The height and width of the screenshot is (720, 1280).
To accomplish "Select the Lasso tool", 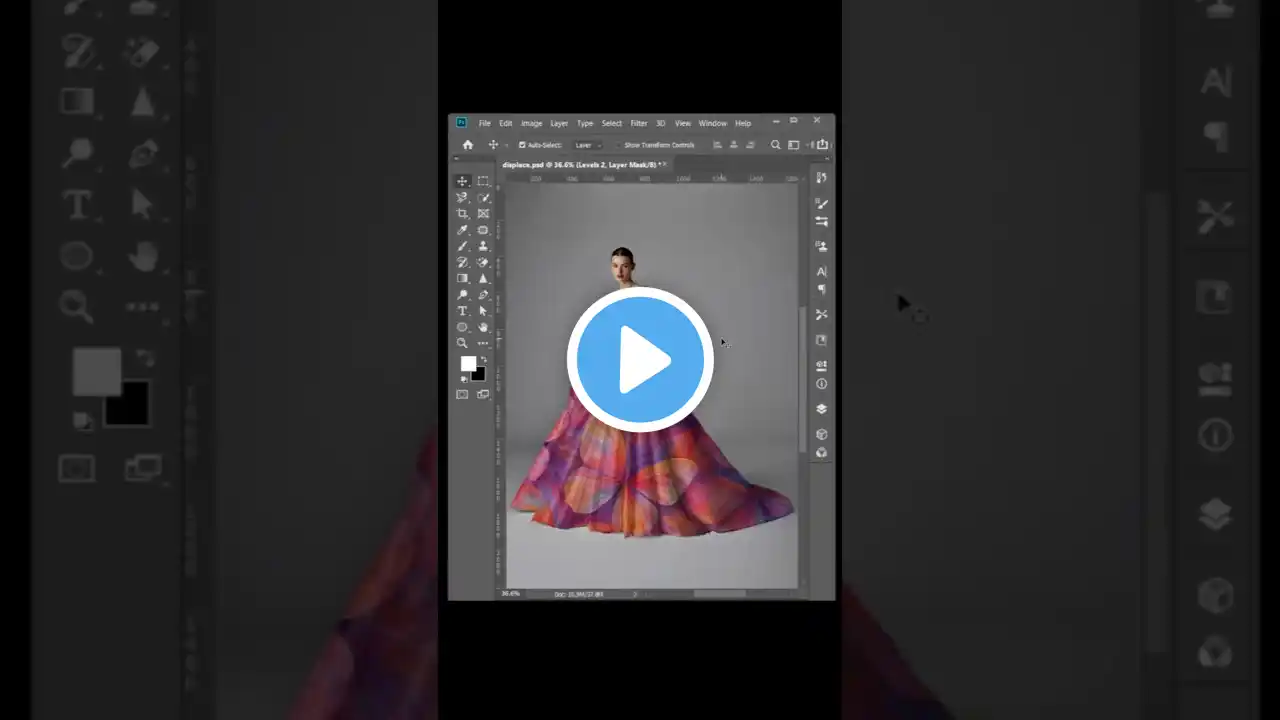I will tap(462, 197).
